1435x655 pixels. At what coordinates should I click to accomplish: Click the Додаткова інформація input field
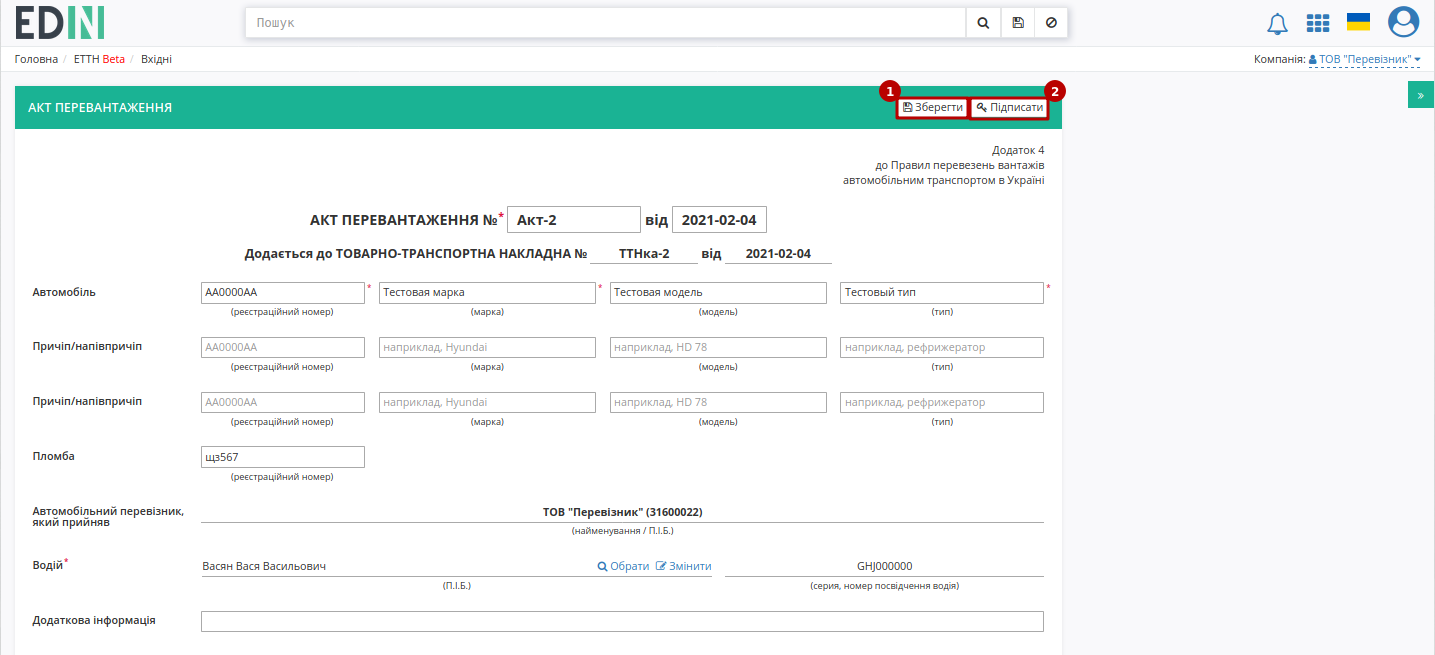point(622,622)
